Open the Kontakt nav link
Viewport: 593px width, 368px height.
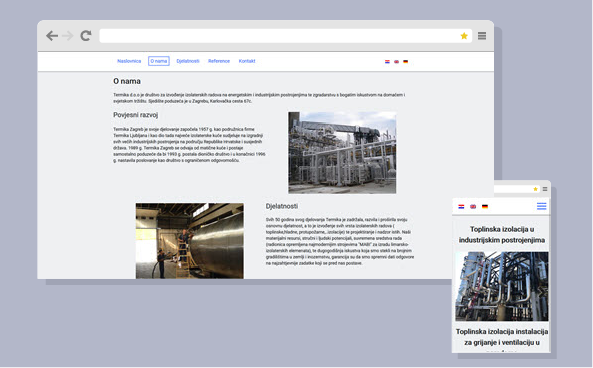pyautogui.click(x=247, y=61)
